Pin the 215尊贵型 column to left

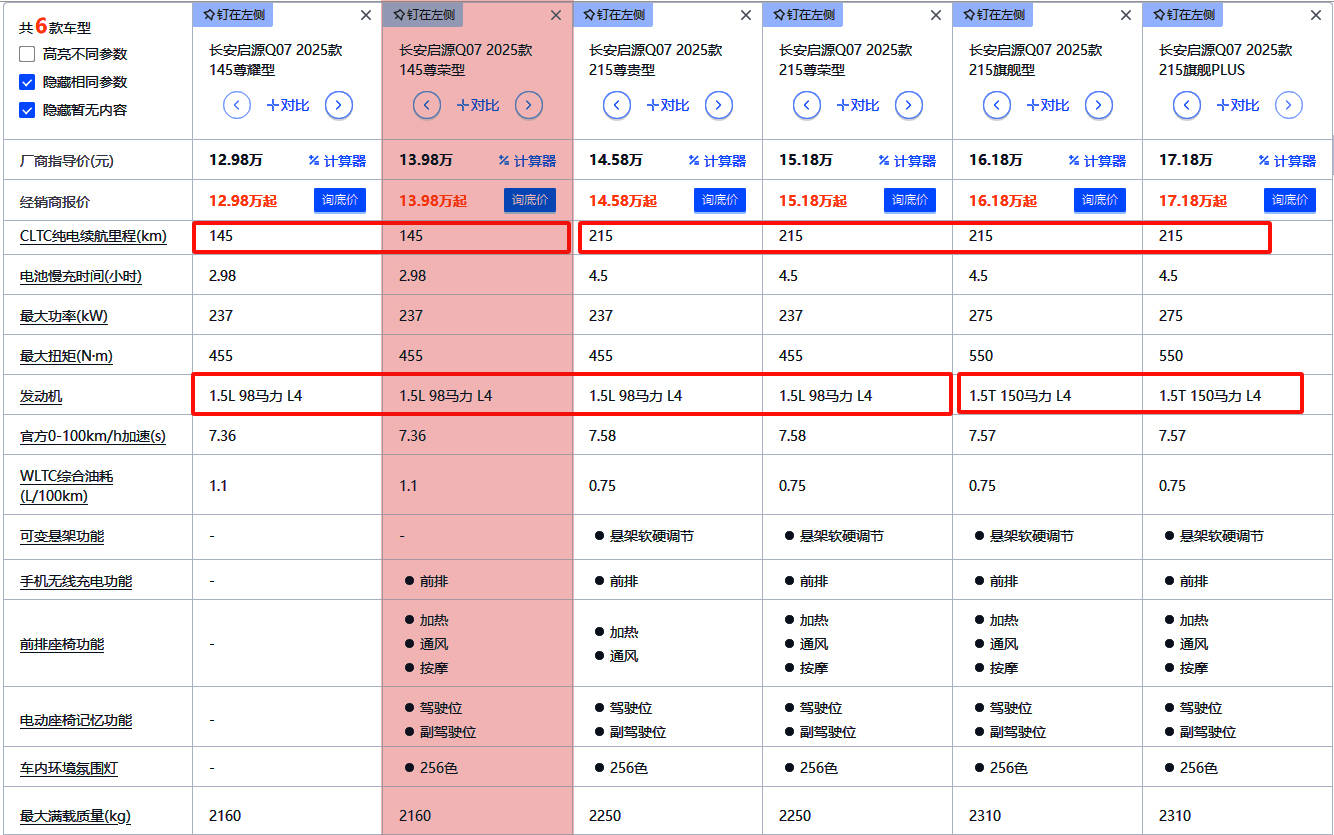[x=613, y=15]
